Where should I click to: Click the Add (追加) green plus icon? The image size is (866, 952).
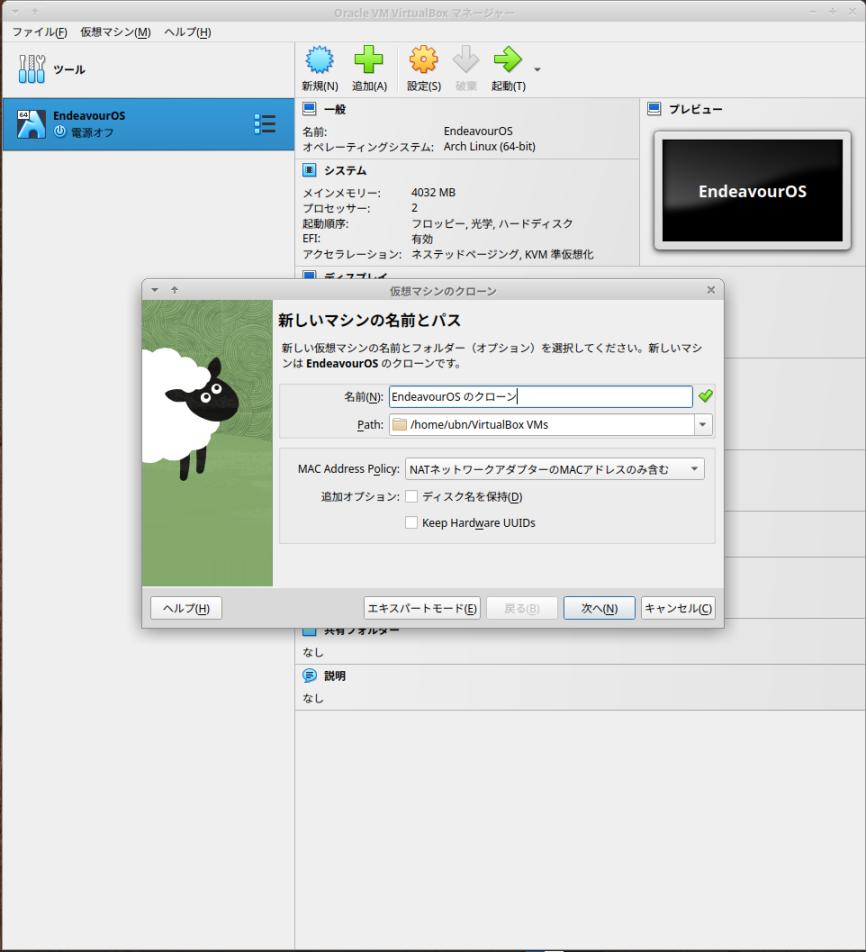(x=369, y=60)
